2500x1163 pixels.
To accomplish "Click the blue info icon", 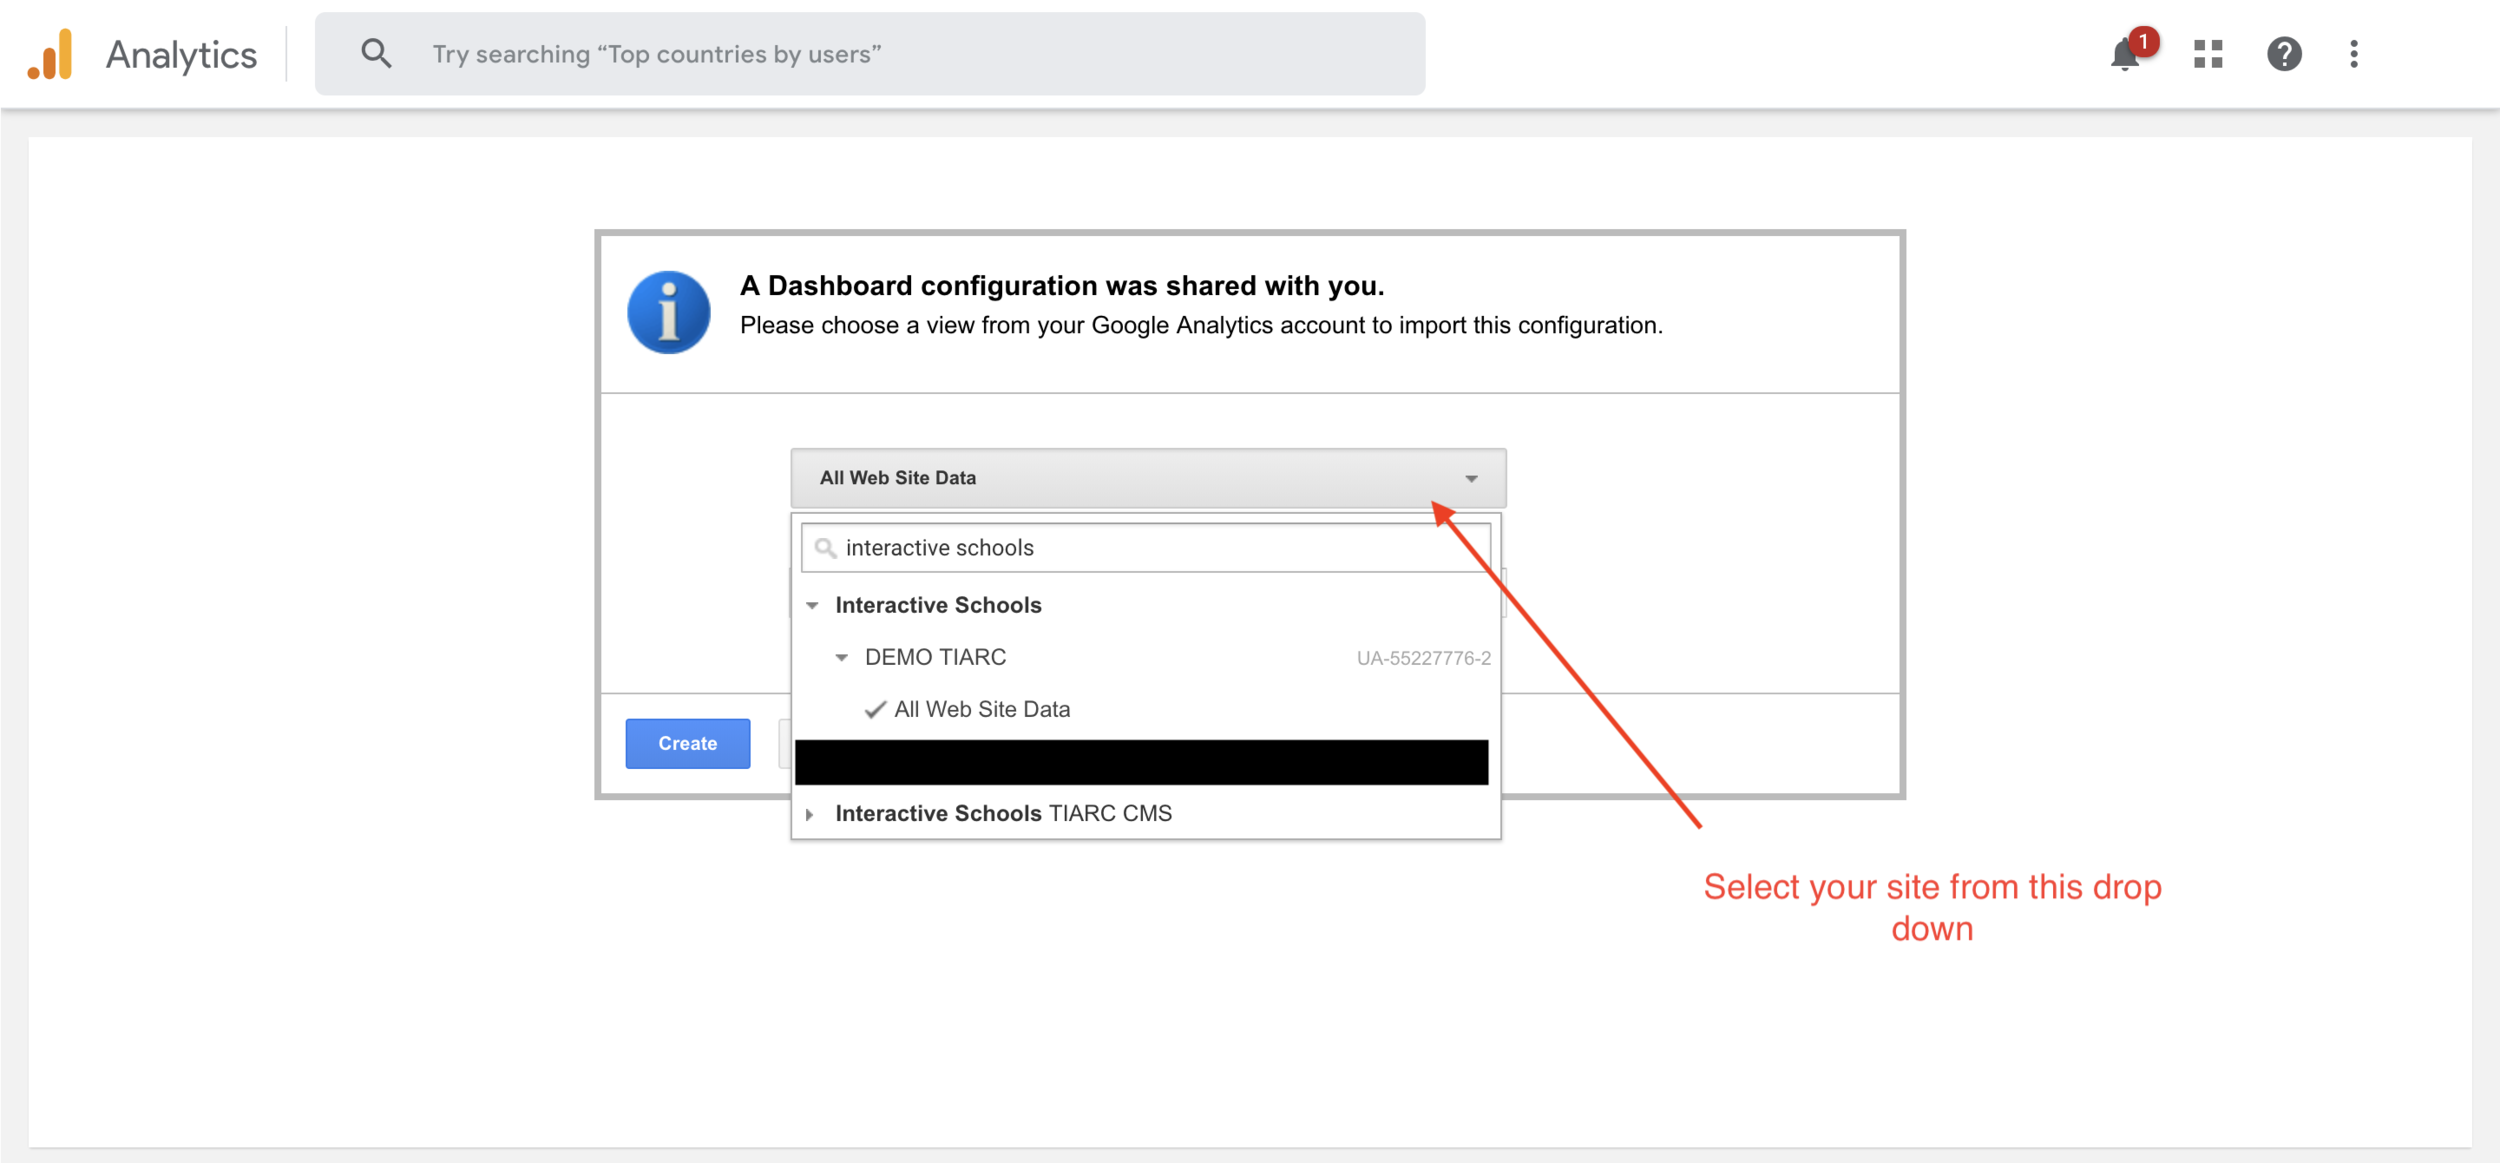I will (669, 313).
